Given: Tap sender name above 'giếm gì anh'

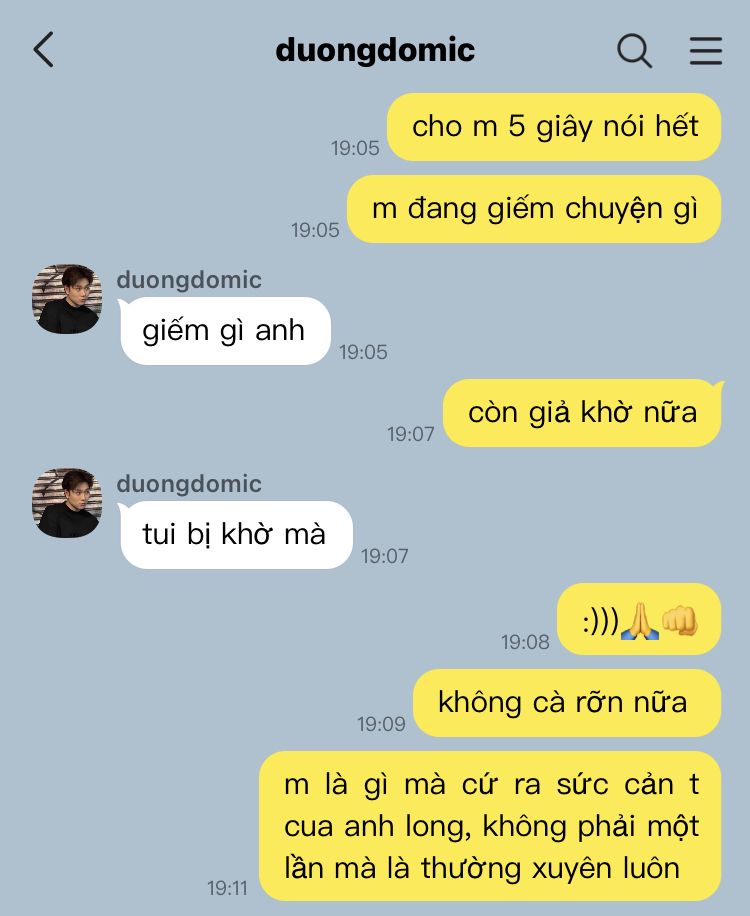Looking at the screenshot, I should click(x=189, y=280).
